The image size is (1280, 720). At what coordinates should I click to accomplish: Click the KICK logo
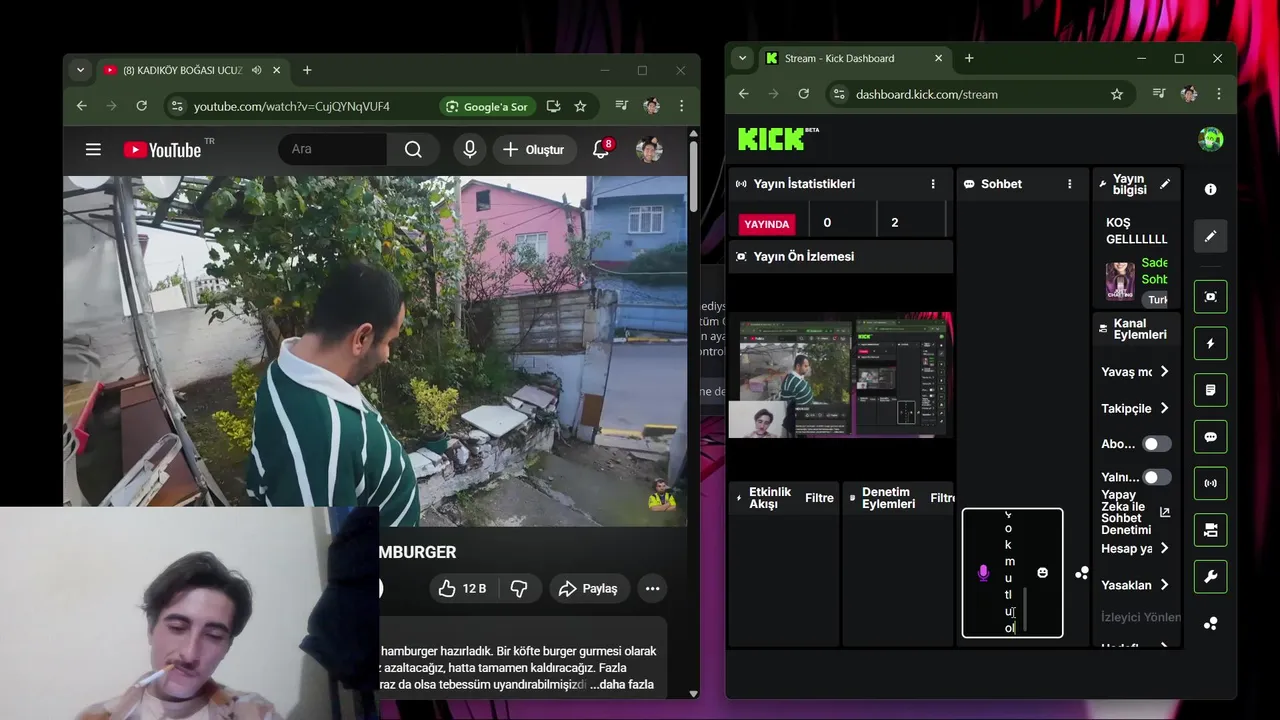pos(772,139)
